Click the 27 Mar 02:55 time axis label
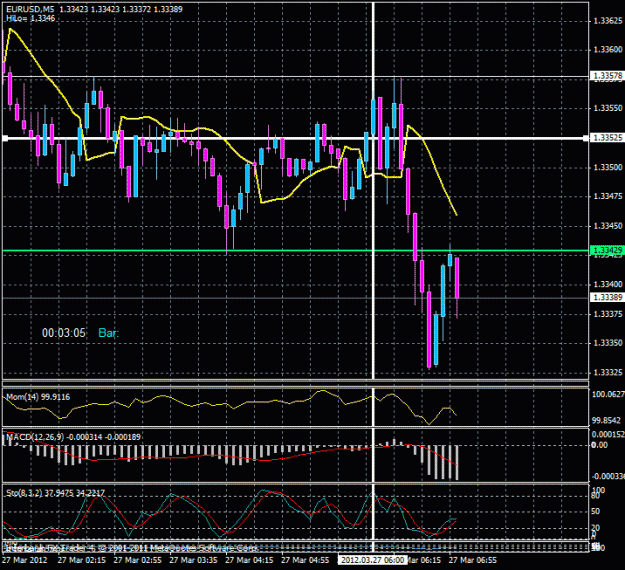The image size is (625, 570). tap(138, 560)
